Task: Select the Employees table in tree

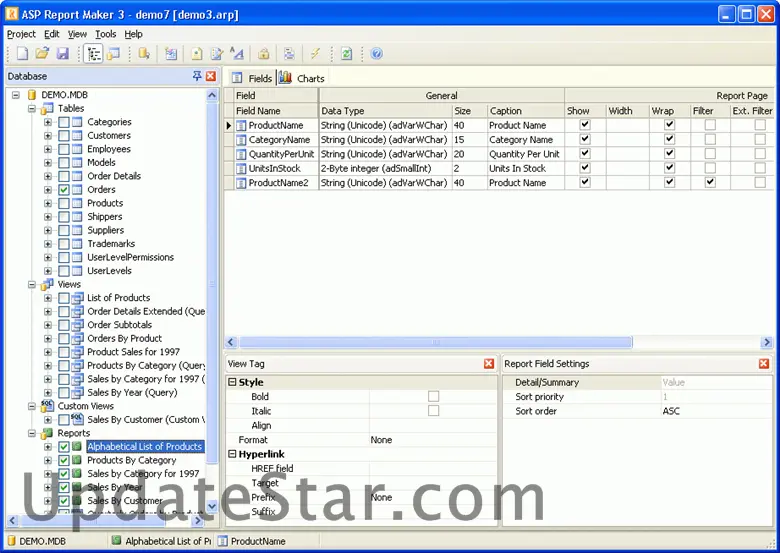Action: 109,149
